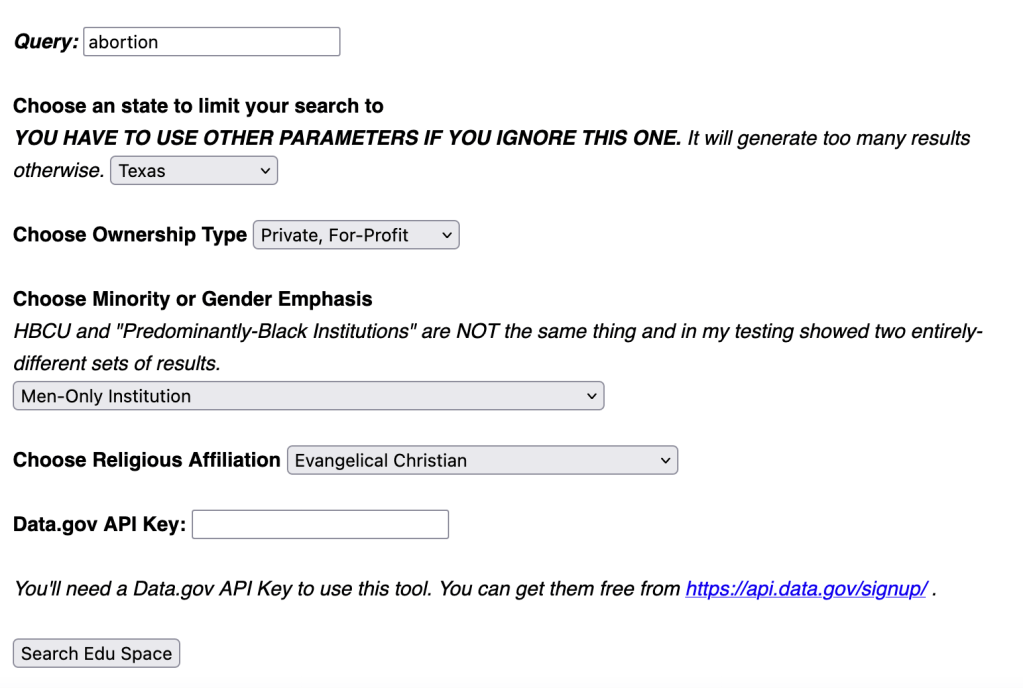Switch the Religious Affiliation selection
Image resolution: width=1023 pixels, height=688 pixels.
click(x=482, y=460)
